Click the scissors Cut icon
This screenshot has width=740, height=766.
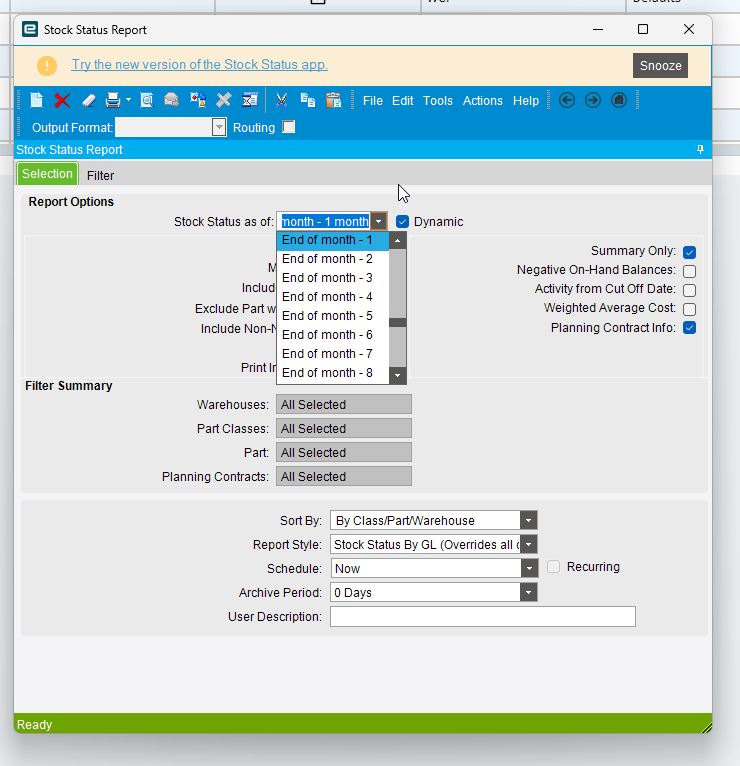(x=281, y=100)
